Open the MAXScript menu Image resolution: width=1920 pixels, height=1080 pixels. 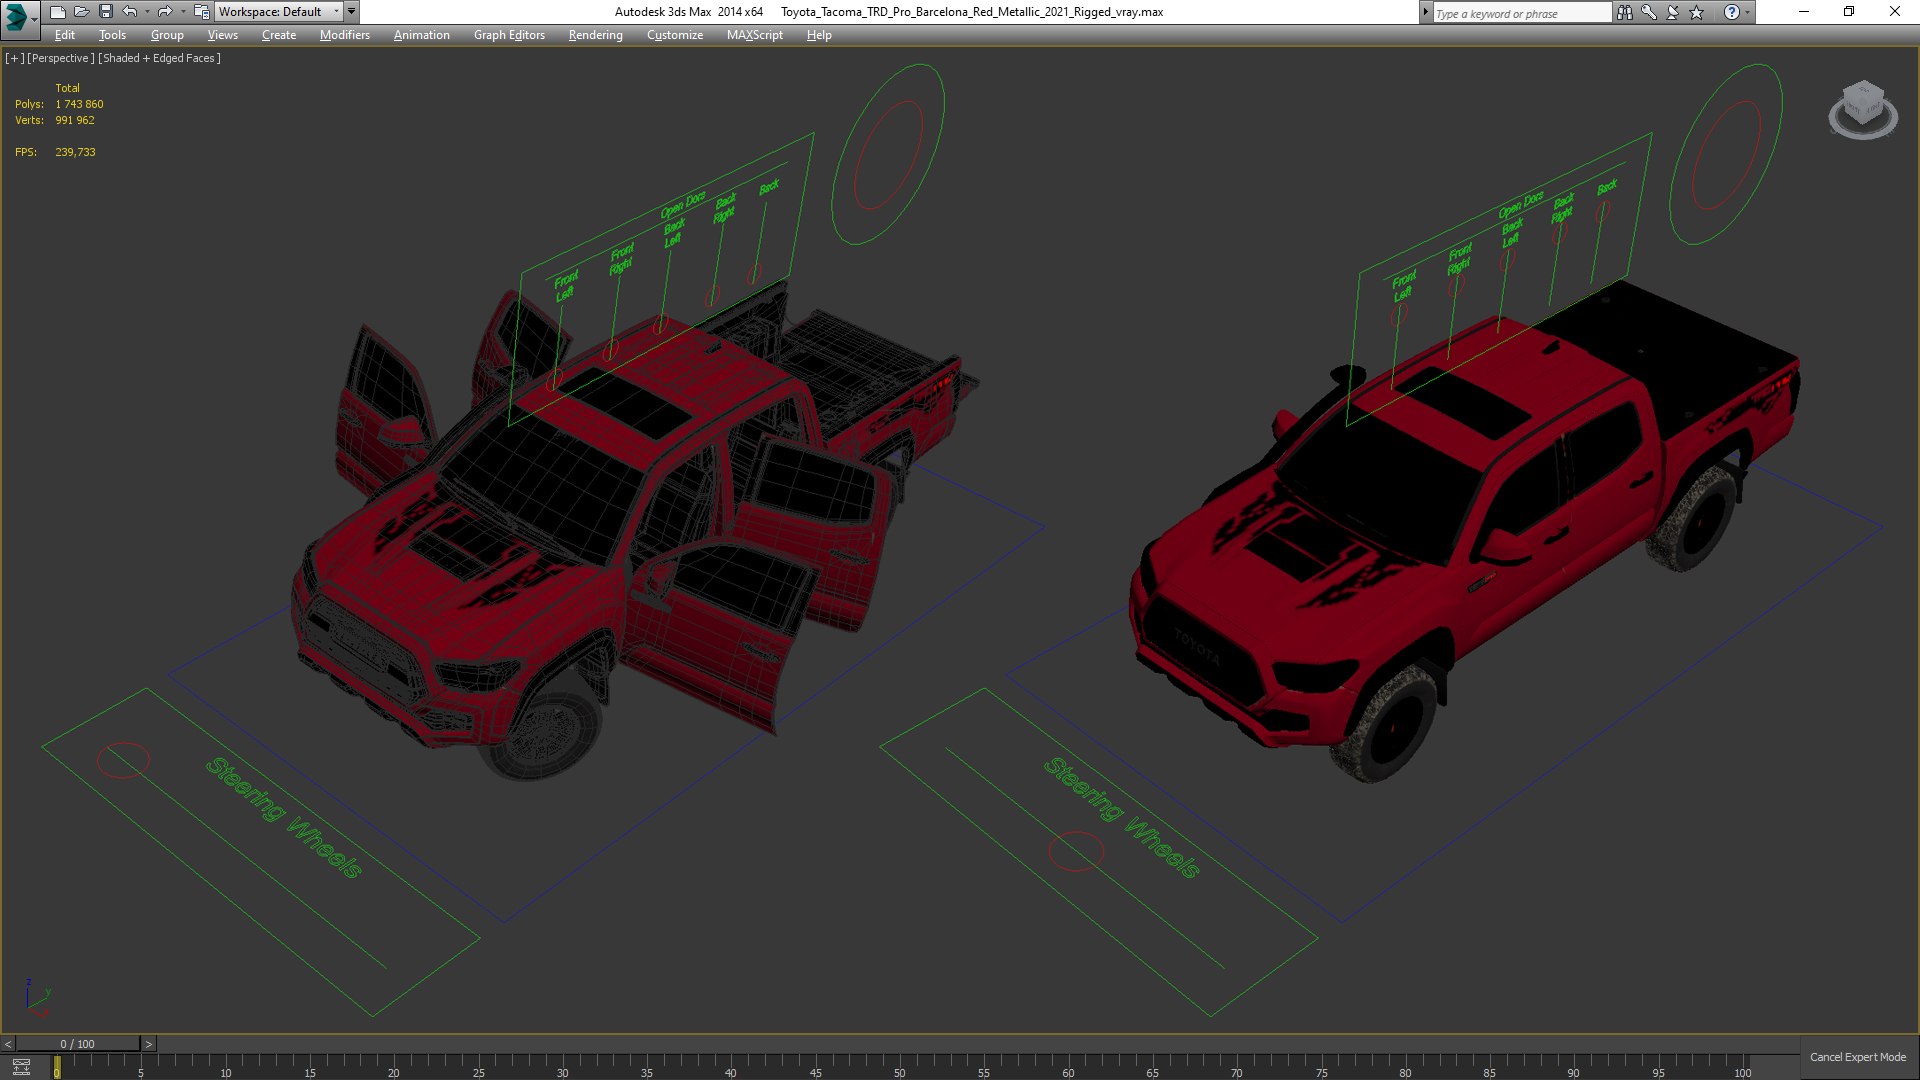click(x=755, y=35)
